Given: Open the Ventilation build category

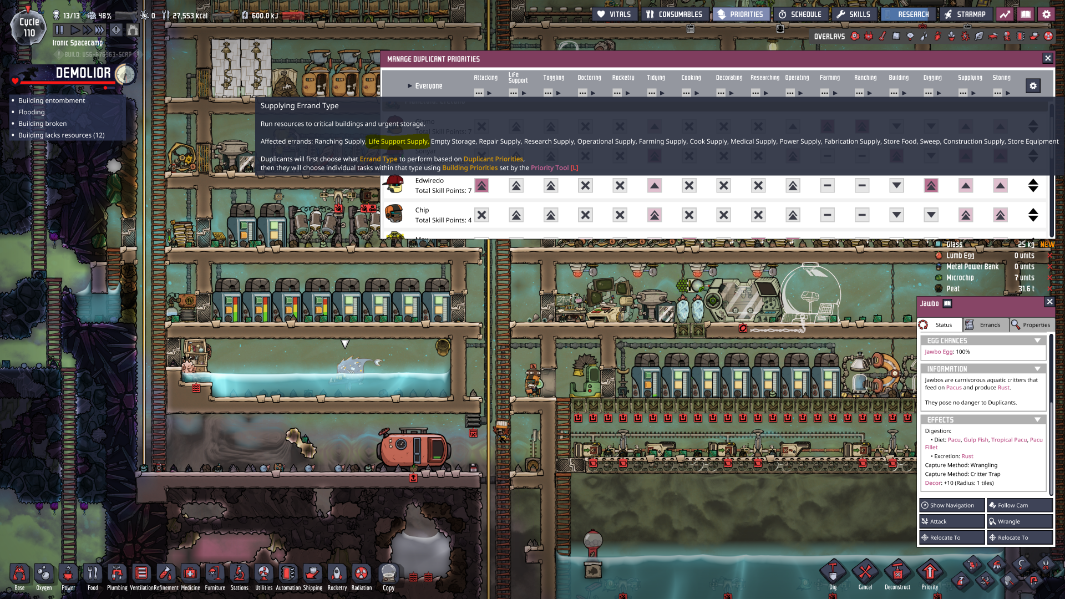Looking at the screenshot, I should 141,575.
